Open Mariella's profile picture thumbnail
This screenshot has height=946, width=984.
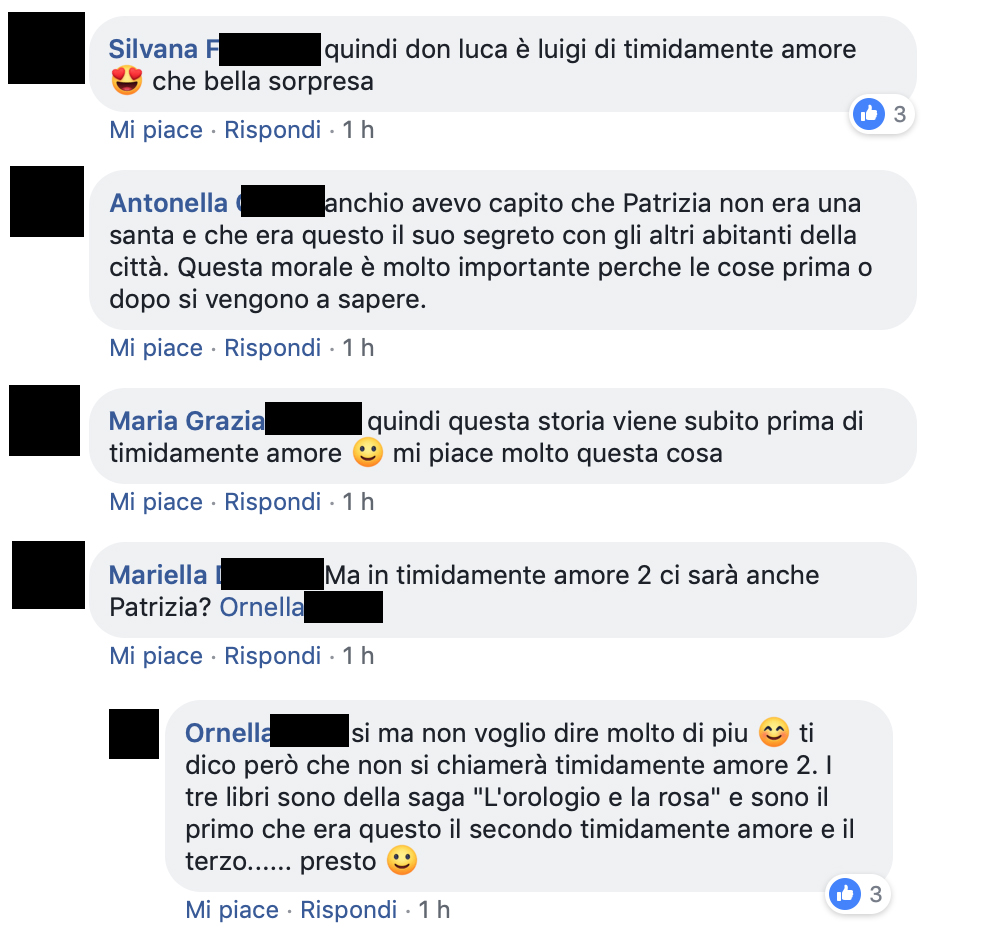tap(48, 575)
